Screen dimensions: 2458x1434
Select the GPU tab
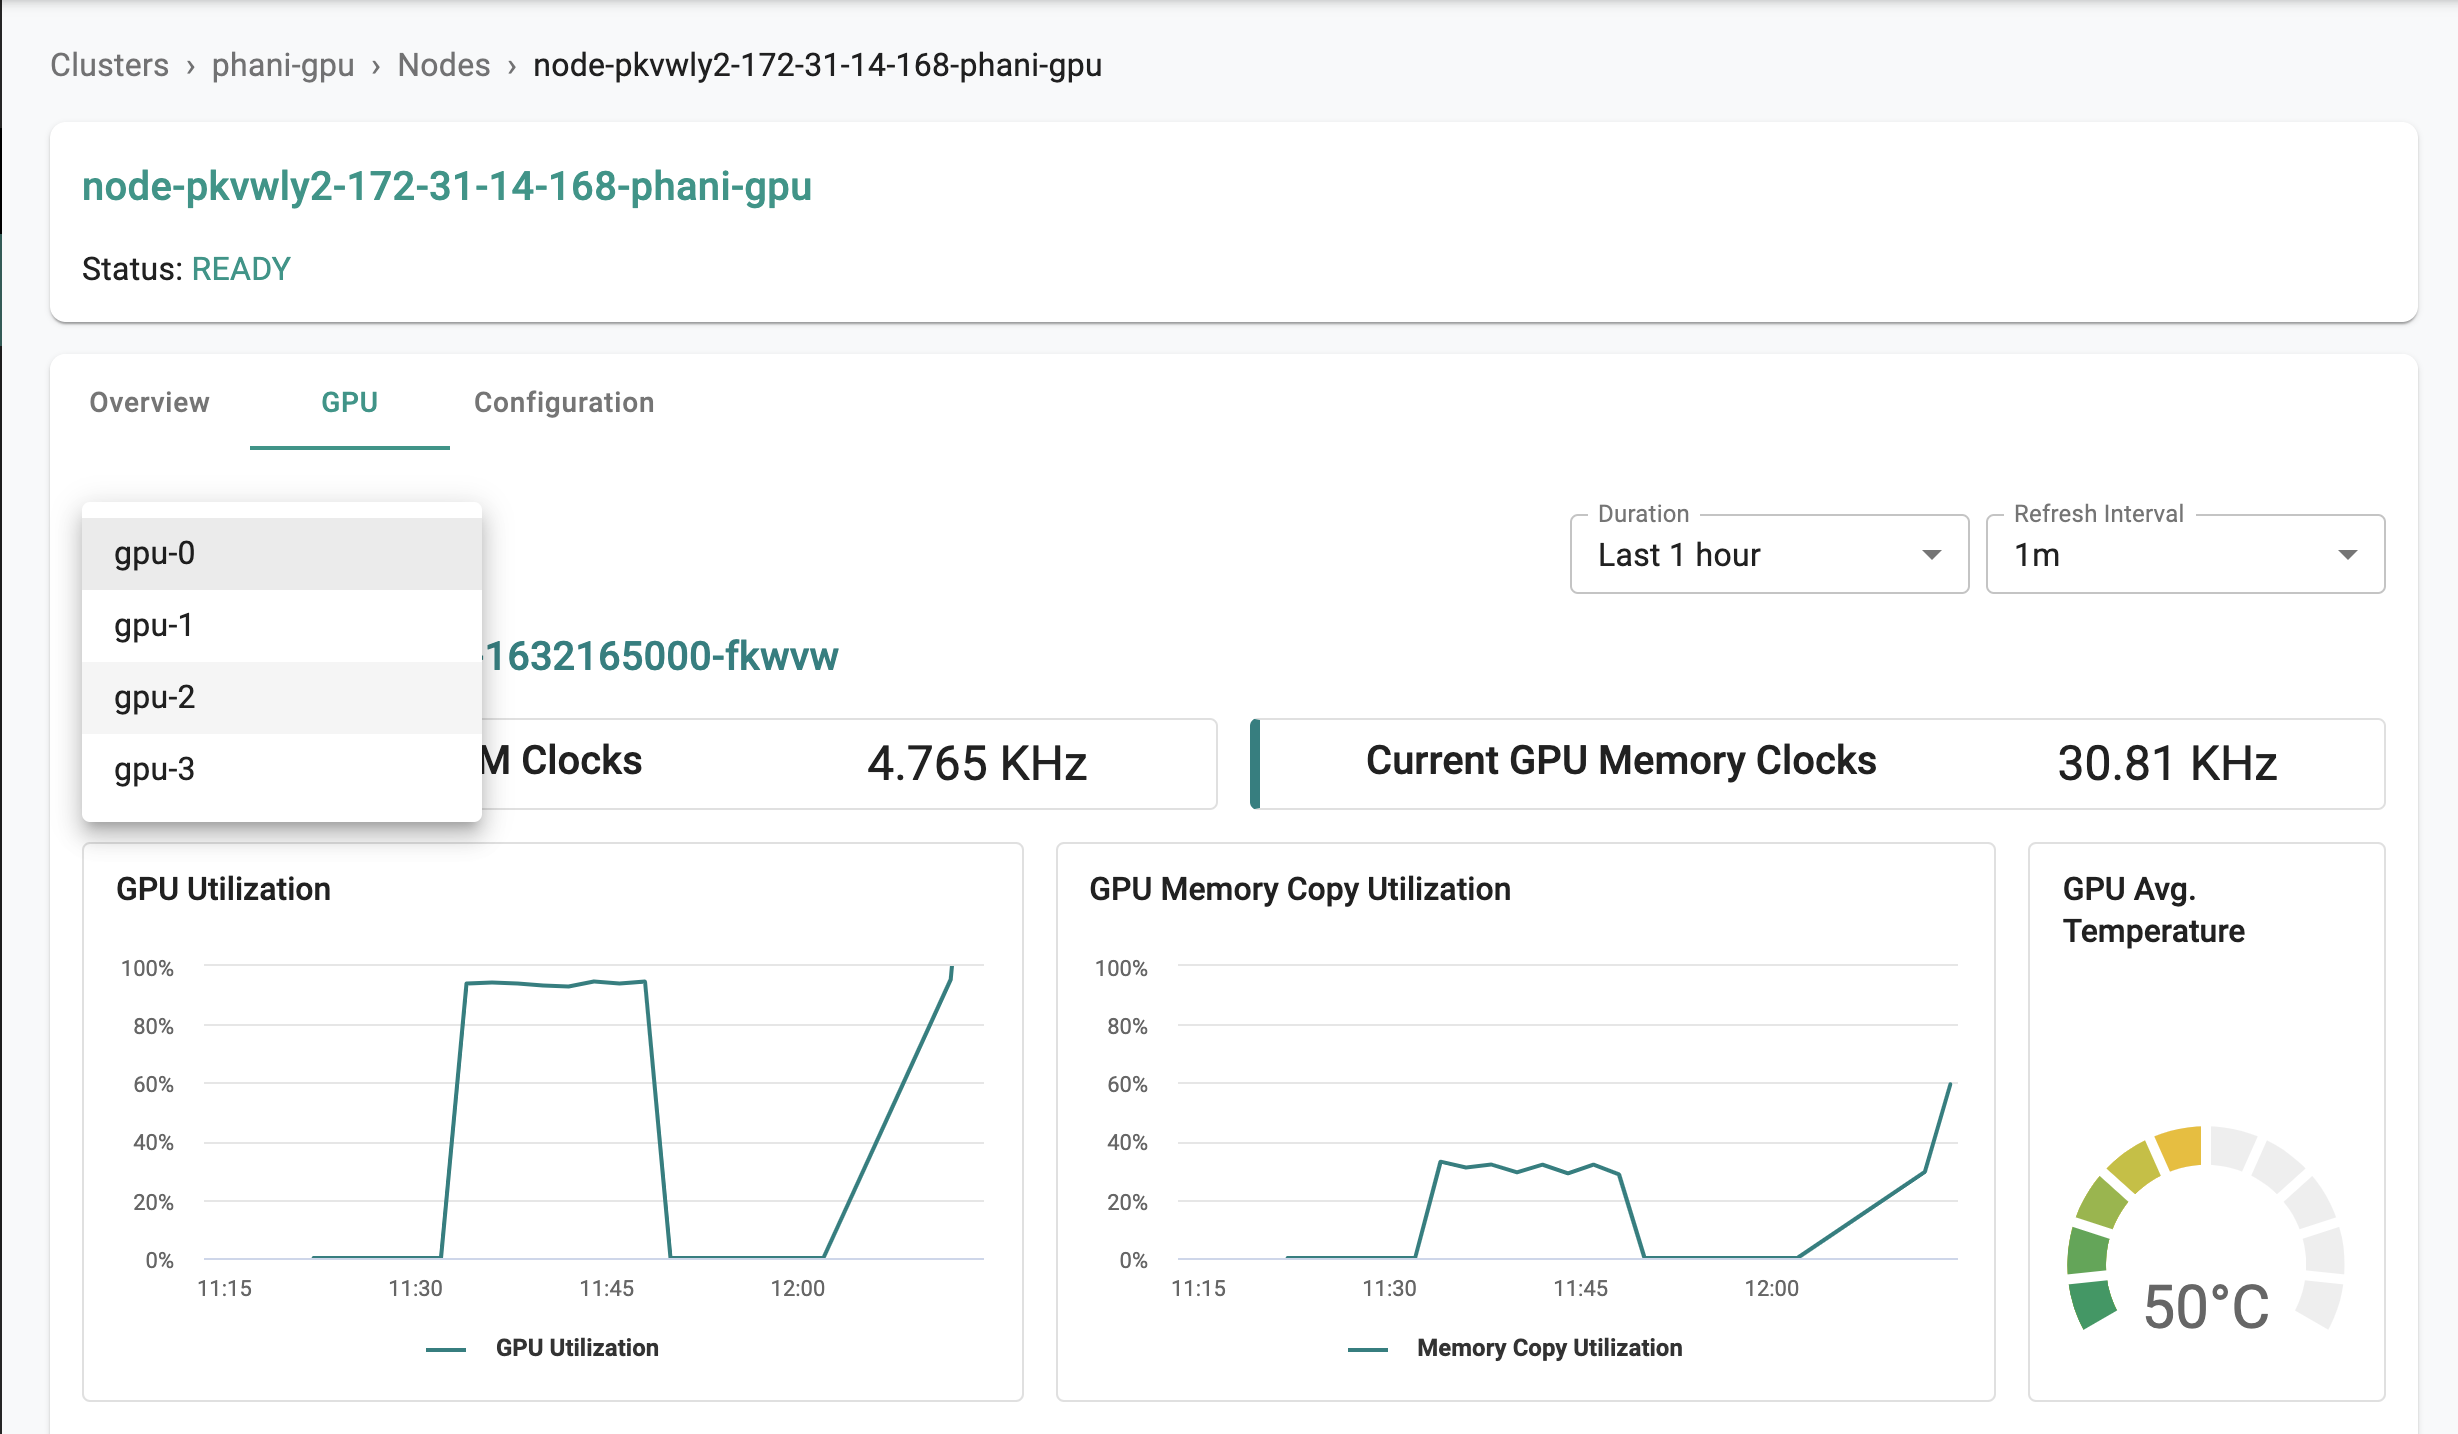350,402
